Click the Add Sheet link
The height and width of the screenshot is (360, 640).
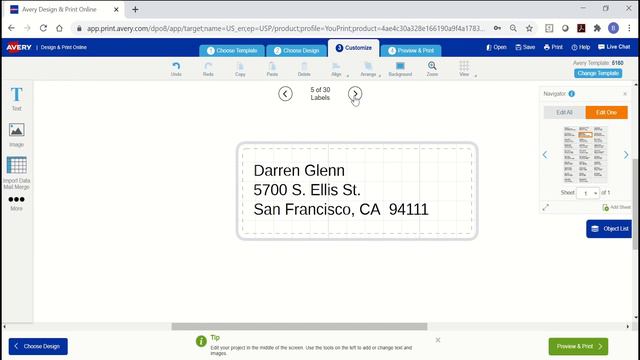(x=616, y=207)
